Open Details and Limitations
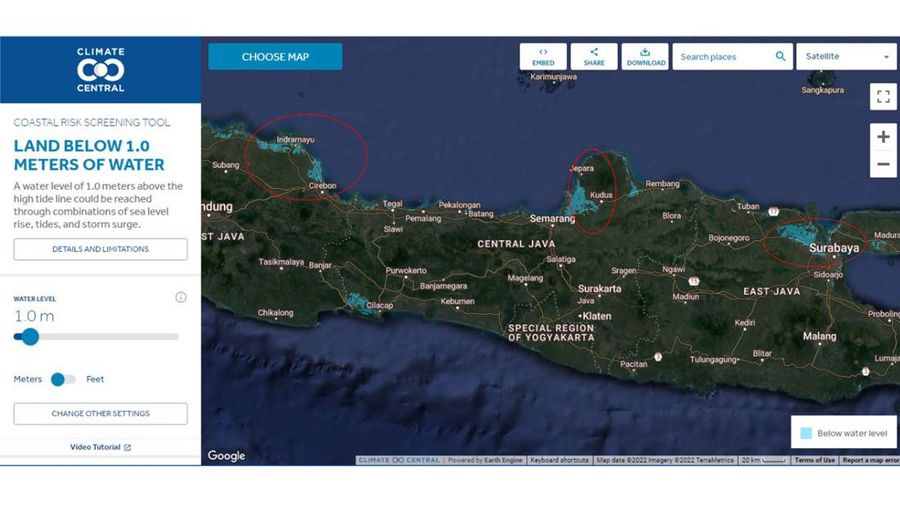Viewport: 900px width, 506px height. point(100,249)
